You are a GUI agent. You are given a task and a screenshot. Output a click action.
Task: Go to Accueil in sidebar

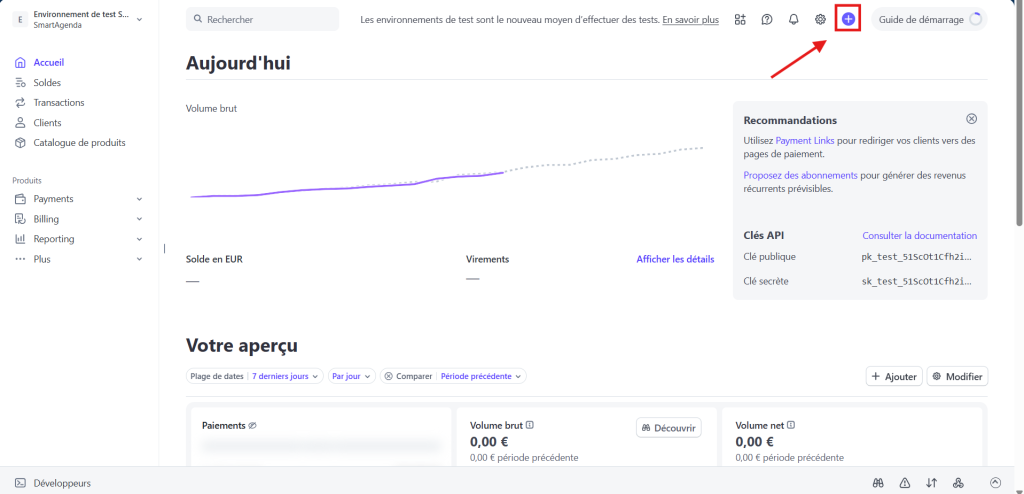point(49,63)
